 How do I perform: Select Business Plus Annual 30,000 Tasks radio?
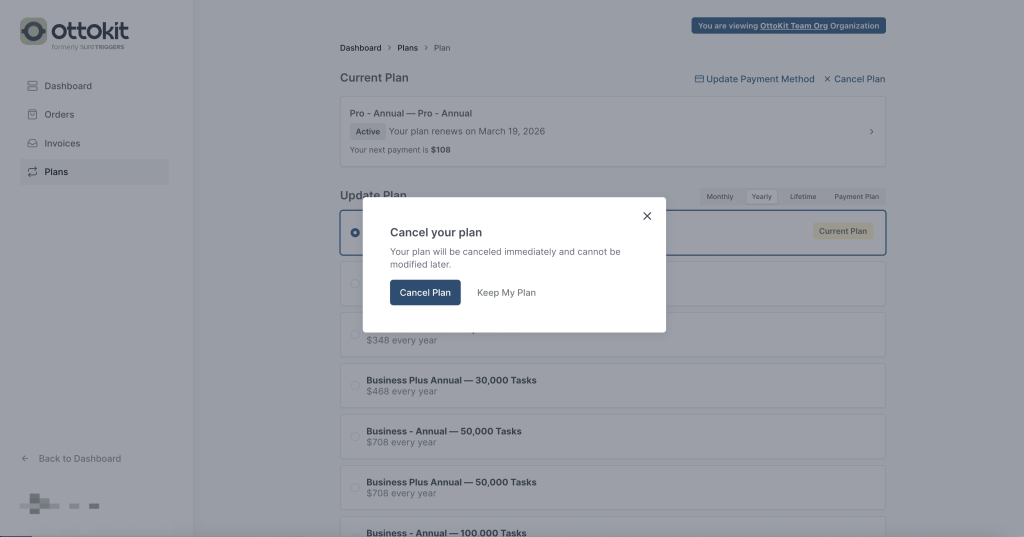[x=355, y=385]
